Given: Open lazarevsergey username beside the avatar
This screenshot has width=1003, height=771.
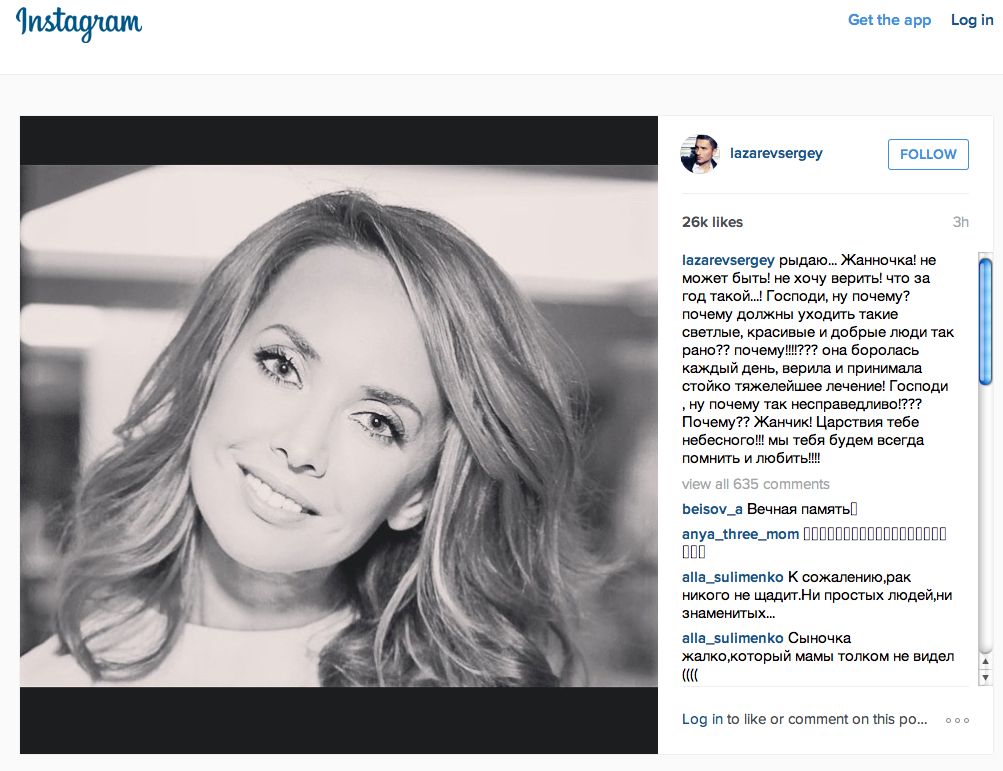Looking at the screenshot, I should click(x=776, y=154).
